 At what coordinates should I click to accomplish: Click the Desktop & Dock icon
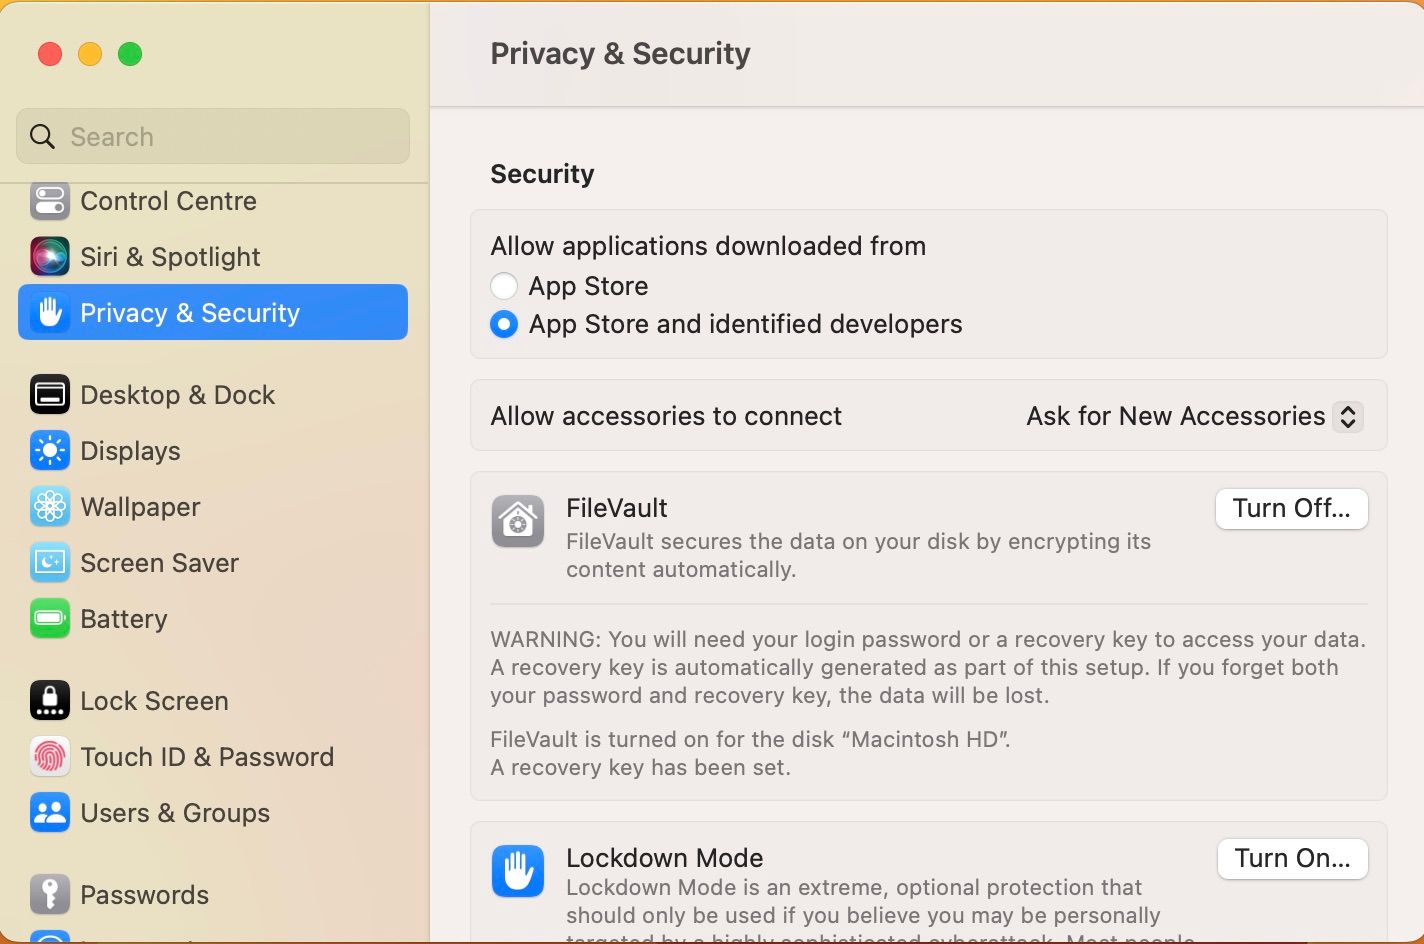pos(49,395)
